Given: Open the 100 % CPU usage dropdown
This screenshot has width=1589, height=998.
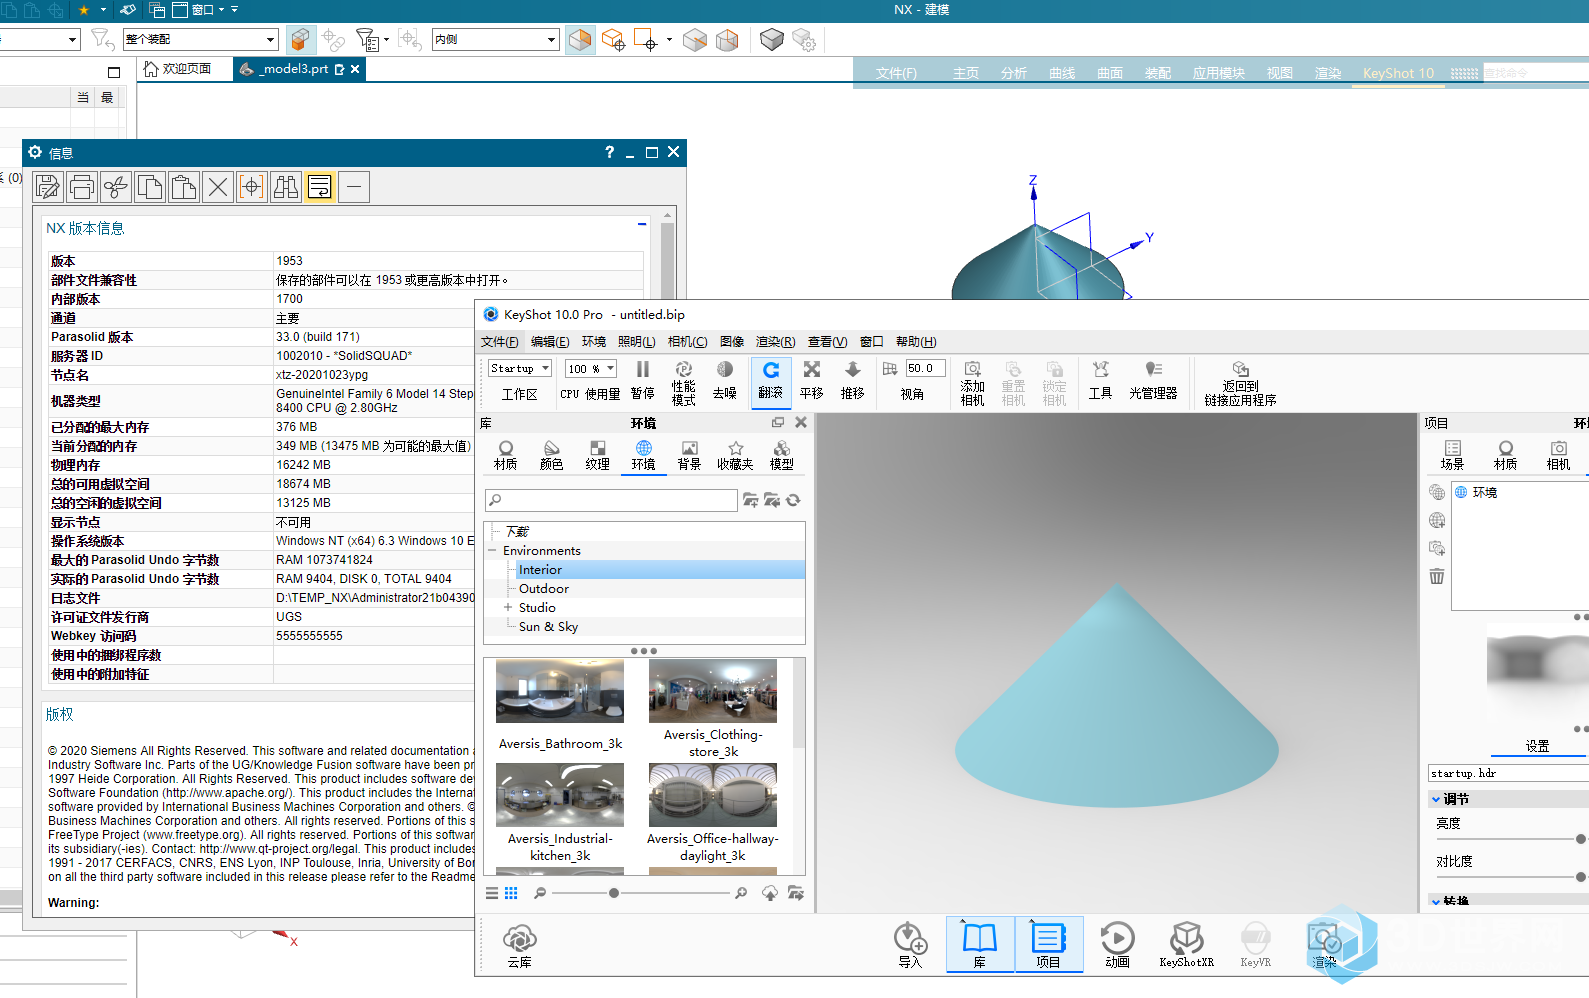Looking at the screenshot, I should 591,368.
